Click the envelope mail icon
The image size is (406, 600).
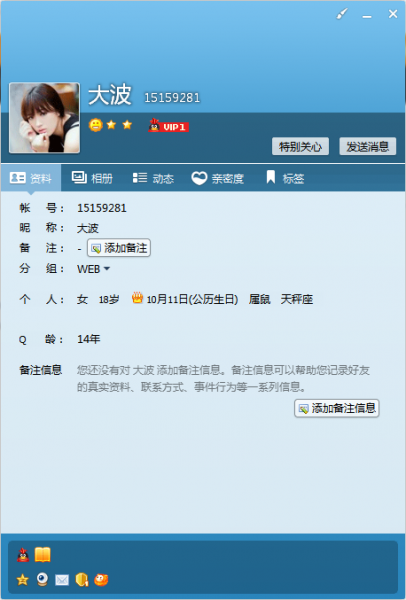tap(62, 580)
